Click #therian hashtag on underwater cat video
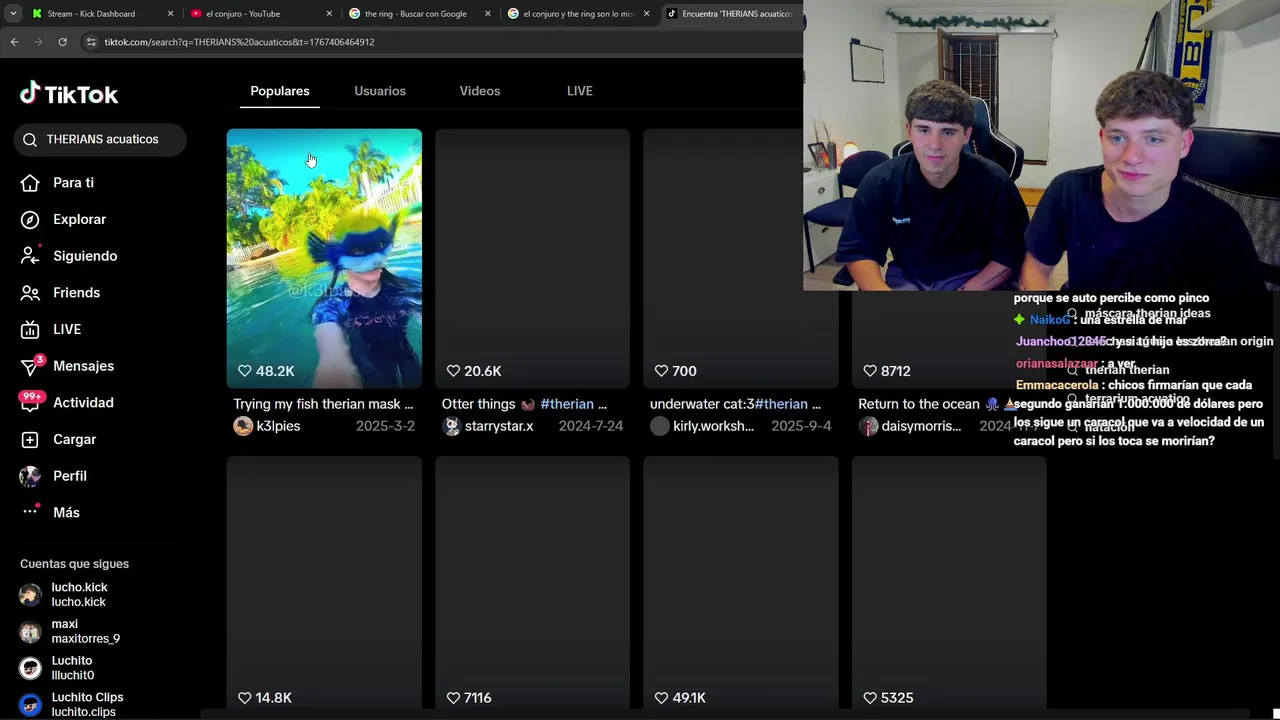This screenshot has height=720, width=1280. [781, 404]
